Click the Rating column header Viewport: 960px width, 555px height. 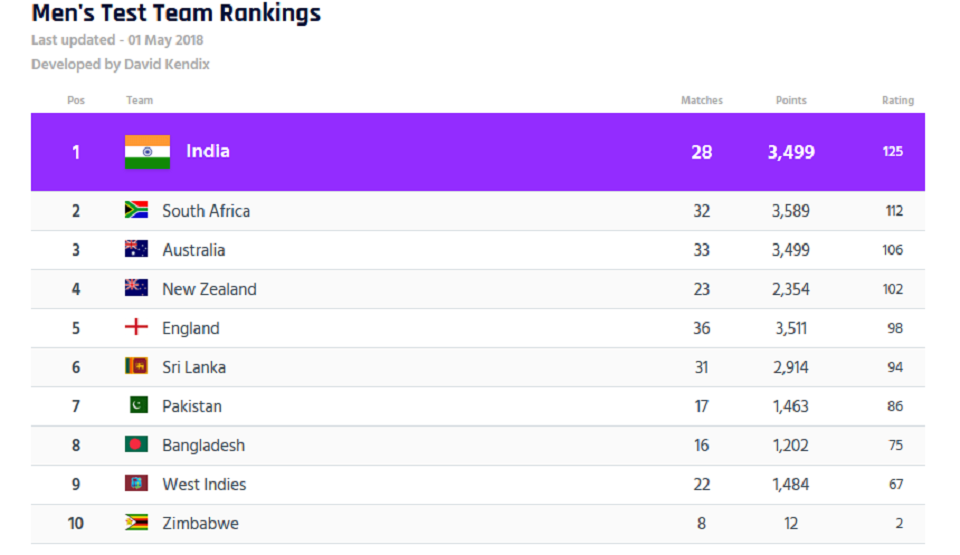coord(897,100)
